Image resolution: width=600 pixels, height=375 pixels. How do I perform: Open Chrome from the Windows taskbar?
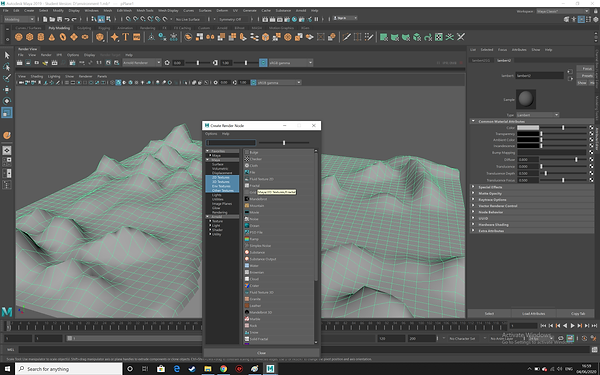point(223,369)
